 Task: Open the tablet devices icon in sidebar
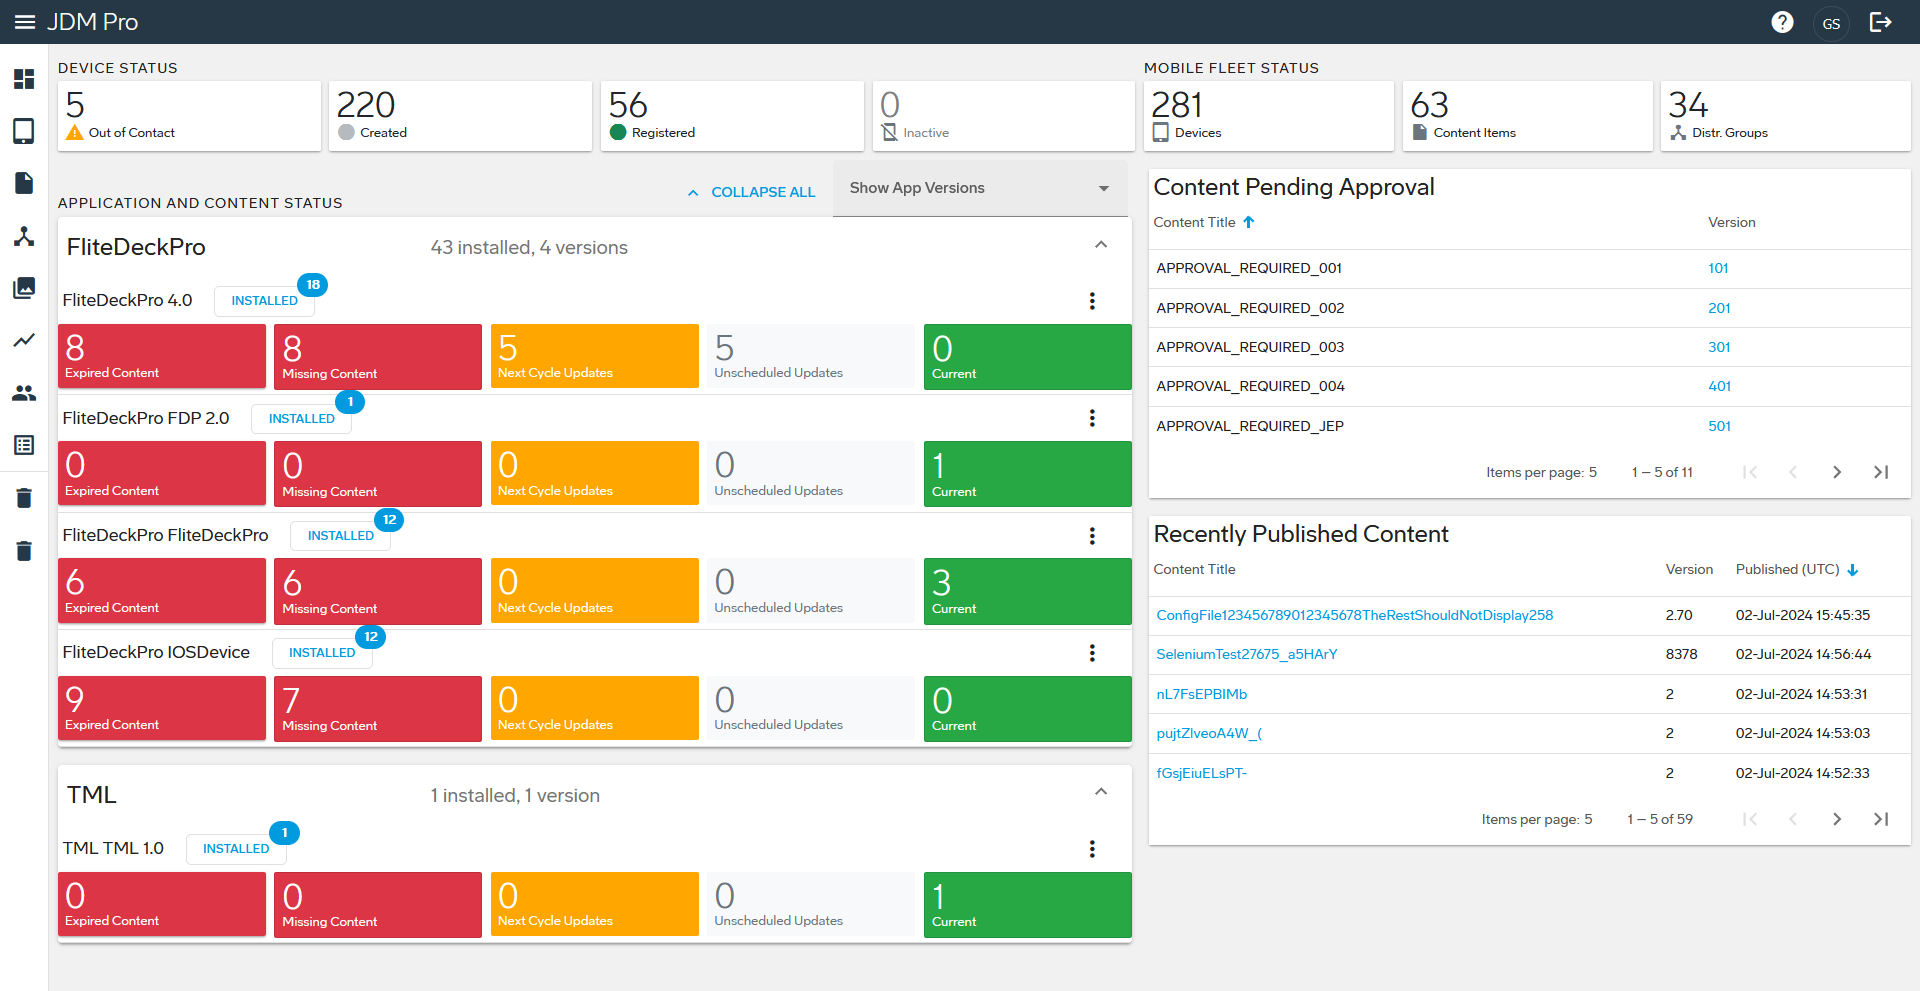(x=24, y=131)
